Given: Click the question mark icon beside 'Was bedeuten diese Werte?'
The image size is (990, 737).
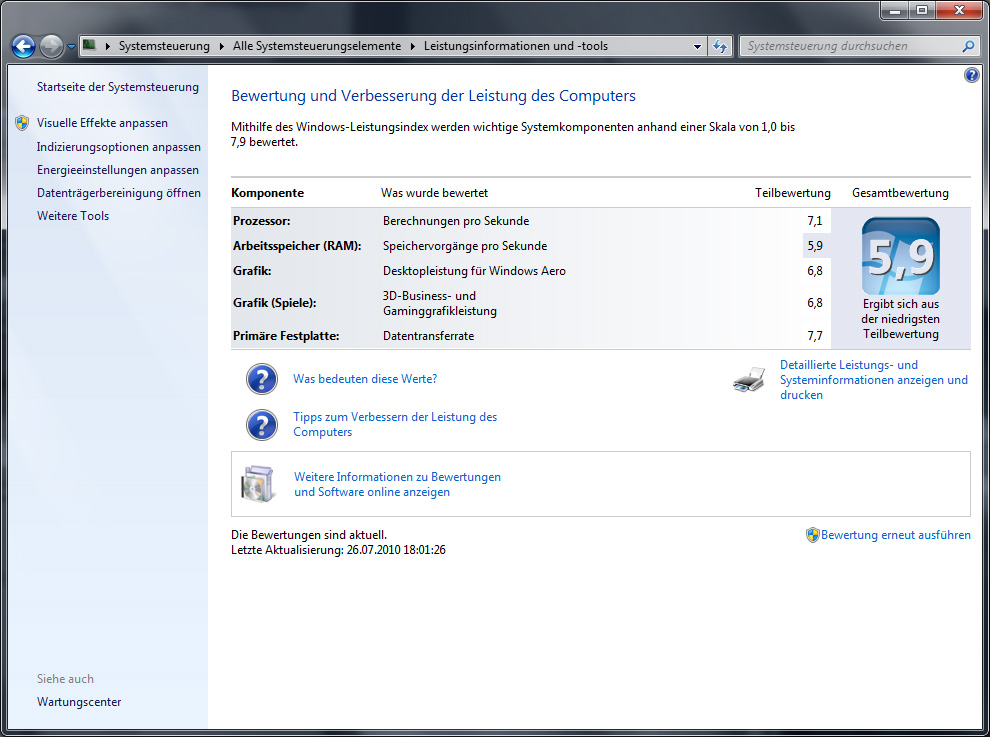Looking at the screenshot, I should click(x=262, y=380).
